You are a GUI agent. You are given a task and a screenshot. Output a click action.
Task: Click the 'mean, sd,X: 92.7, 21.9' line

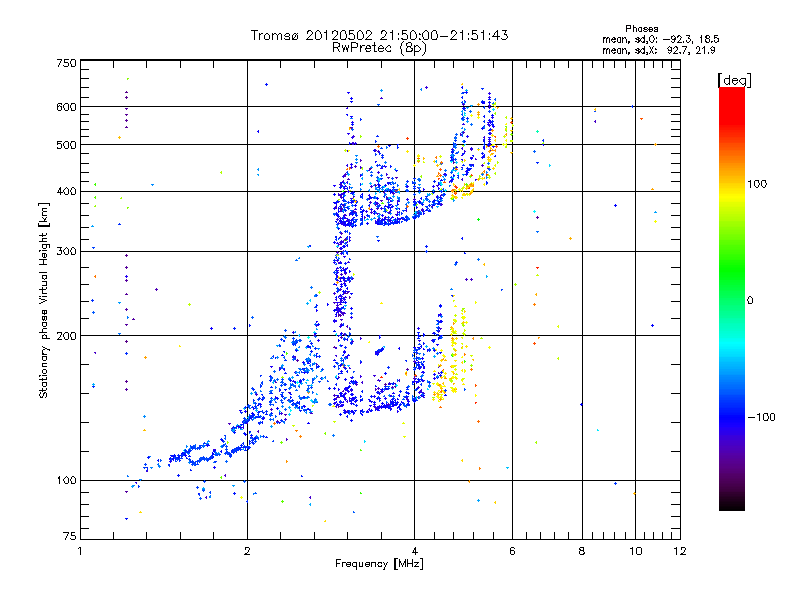click(659, 50)
